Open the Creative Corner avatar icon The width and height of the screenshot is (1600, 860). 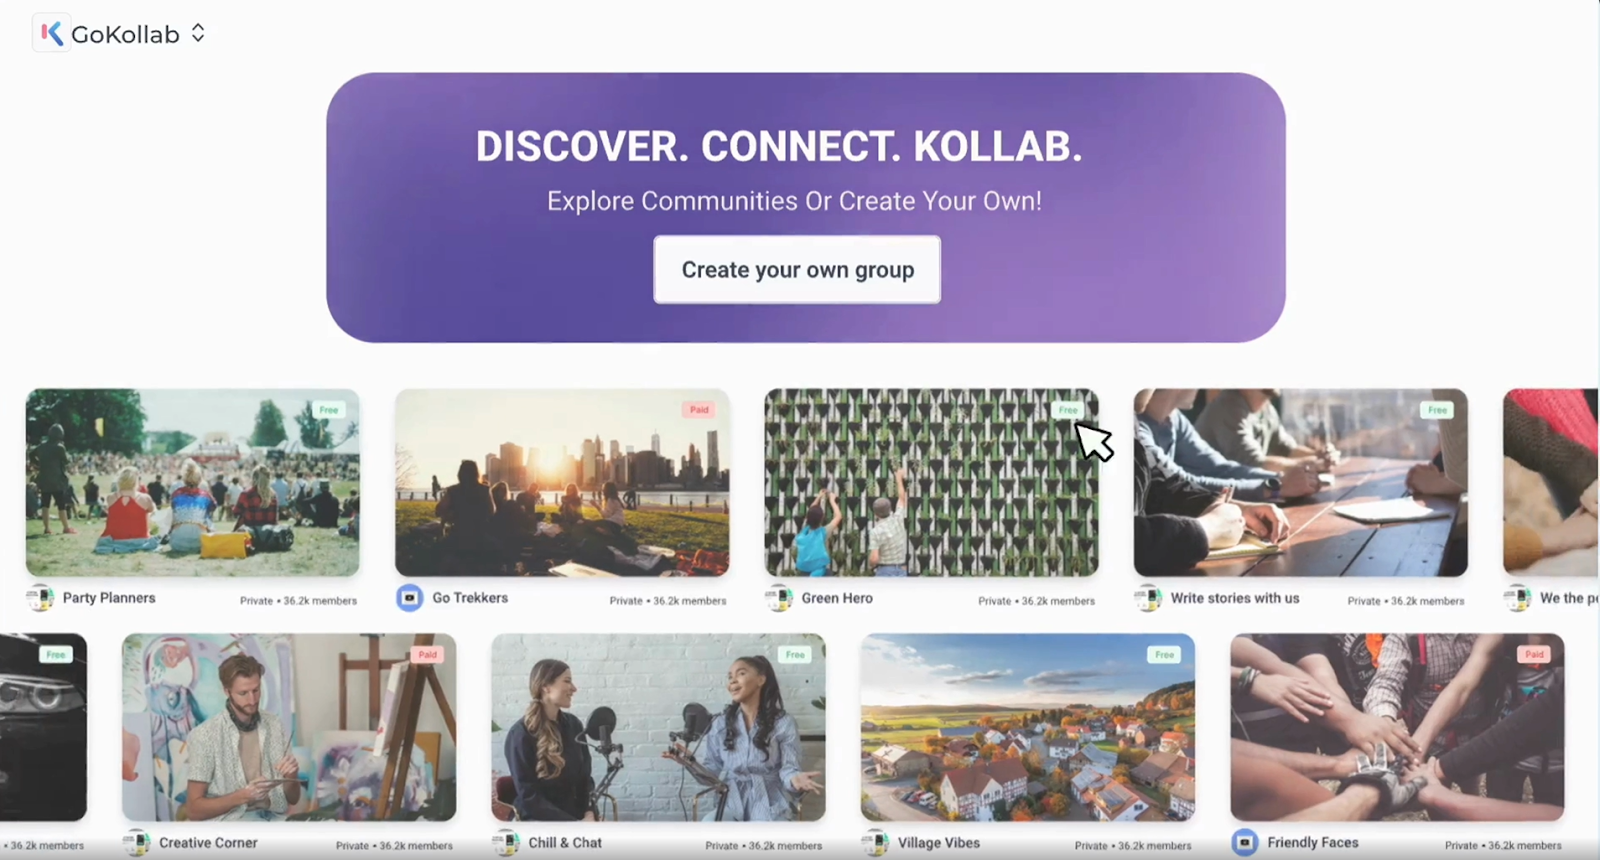click(x=136, y=843)
